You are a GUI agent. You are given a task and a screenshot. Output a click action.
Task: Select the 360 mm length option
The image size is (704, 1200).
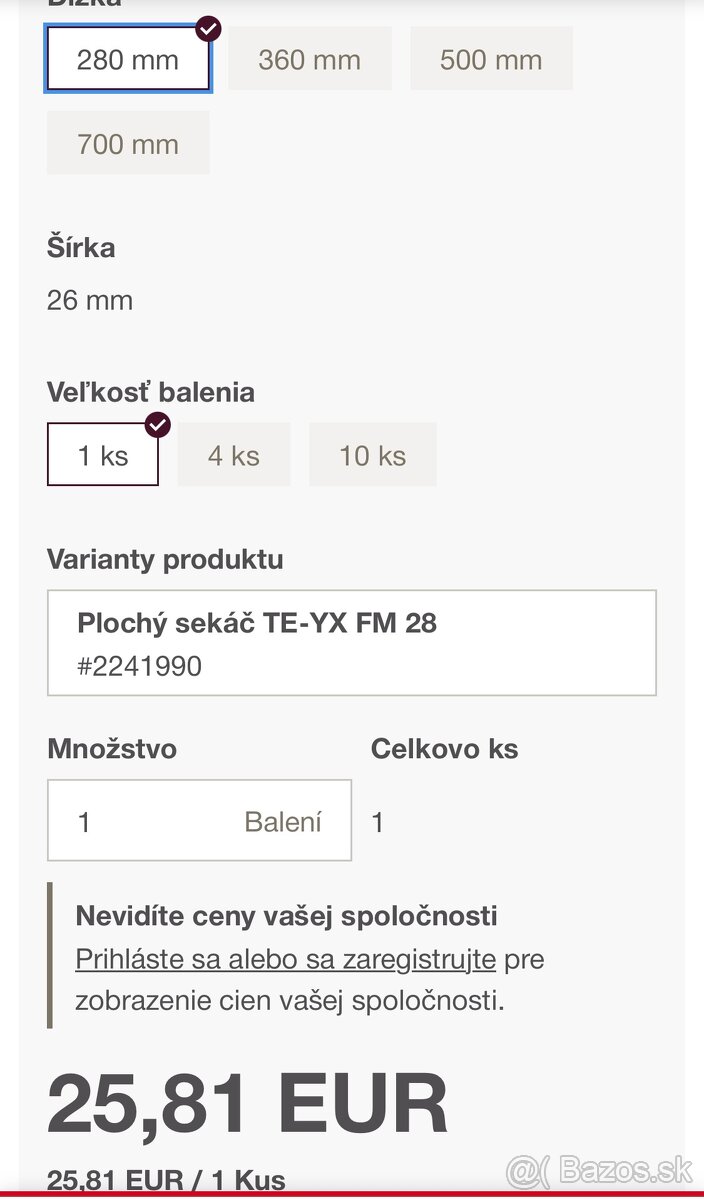click(309, 60)
